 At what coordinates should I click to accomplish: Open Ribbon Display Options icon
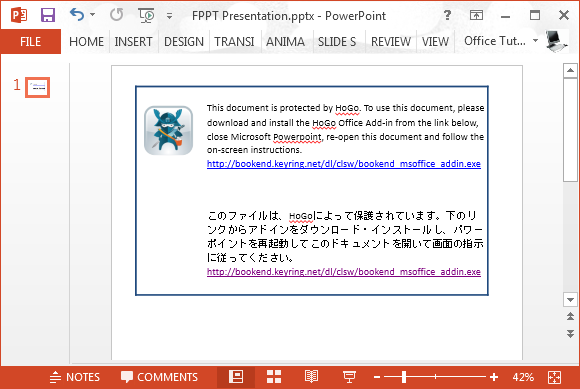point(476,15)
